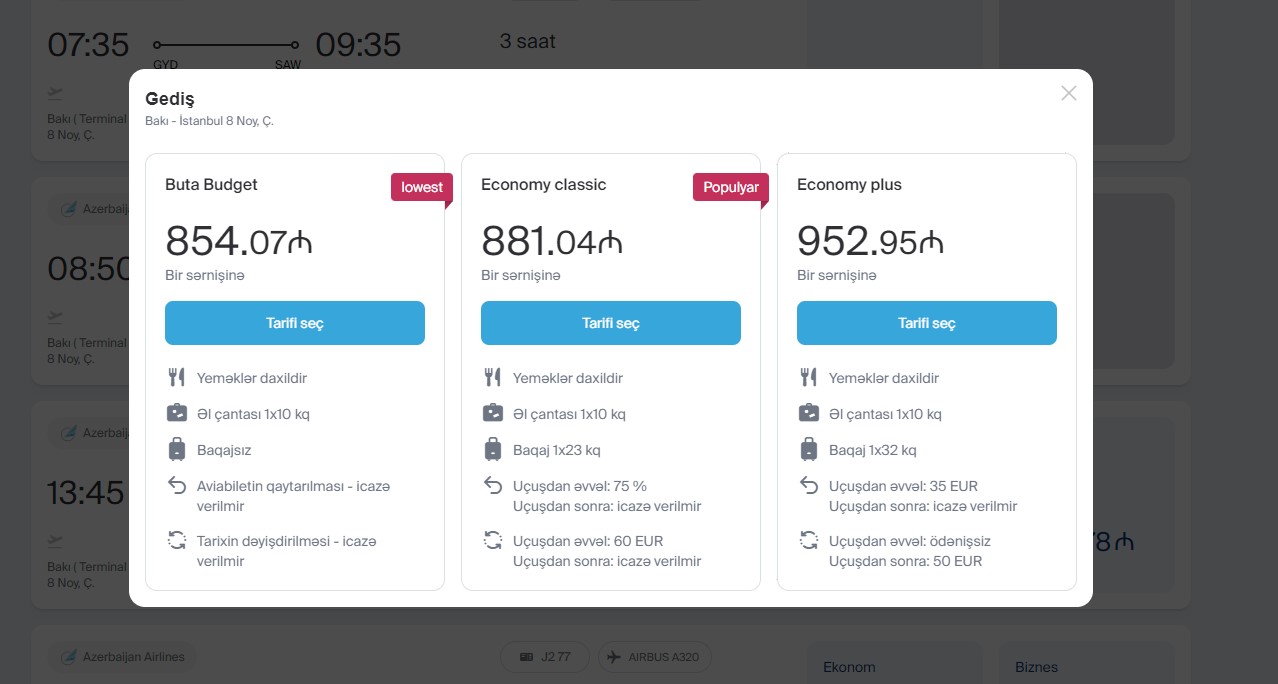
Task: Close the Gediş fare selection dialog
Action: tap(1068, 93)
